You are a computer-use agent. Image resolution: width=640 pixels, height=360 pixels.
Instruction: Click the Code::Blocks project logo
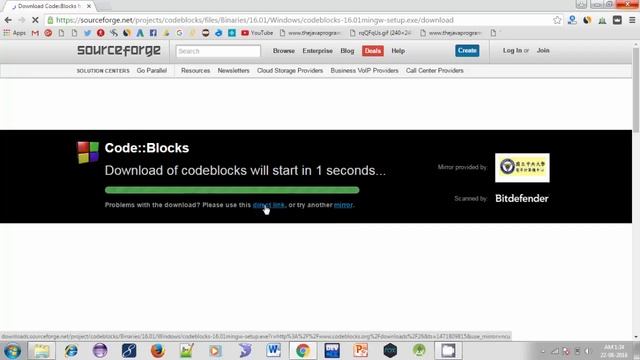click(x=88, y=152)
